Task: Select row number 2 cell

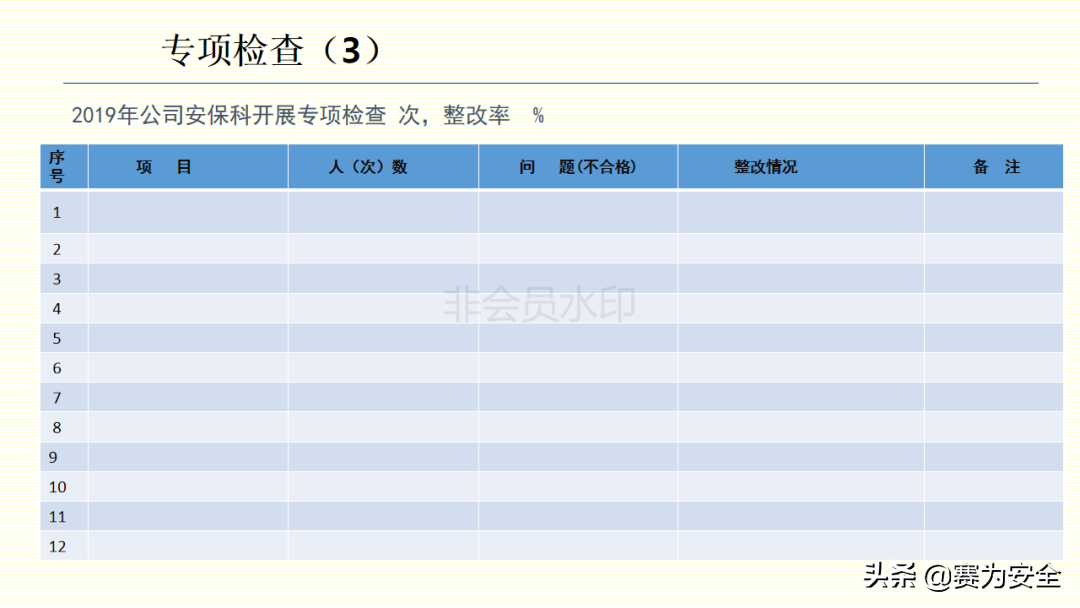Action: (64, 249)
